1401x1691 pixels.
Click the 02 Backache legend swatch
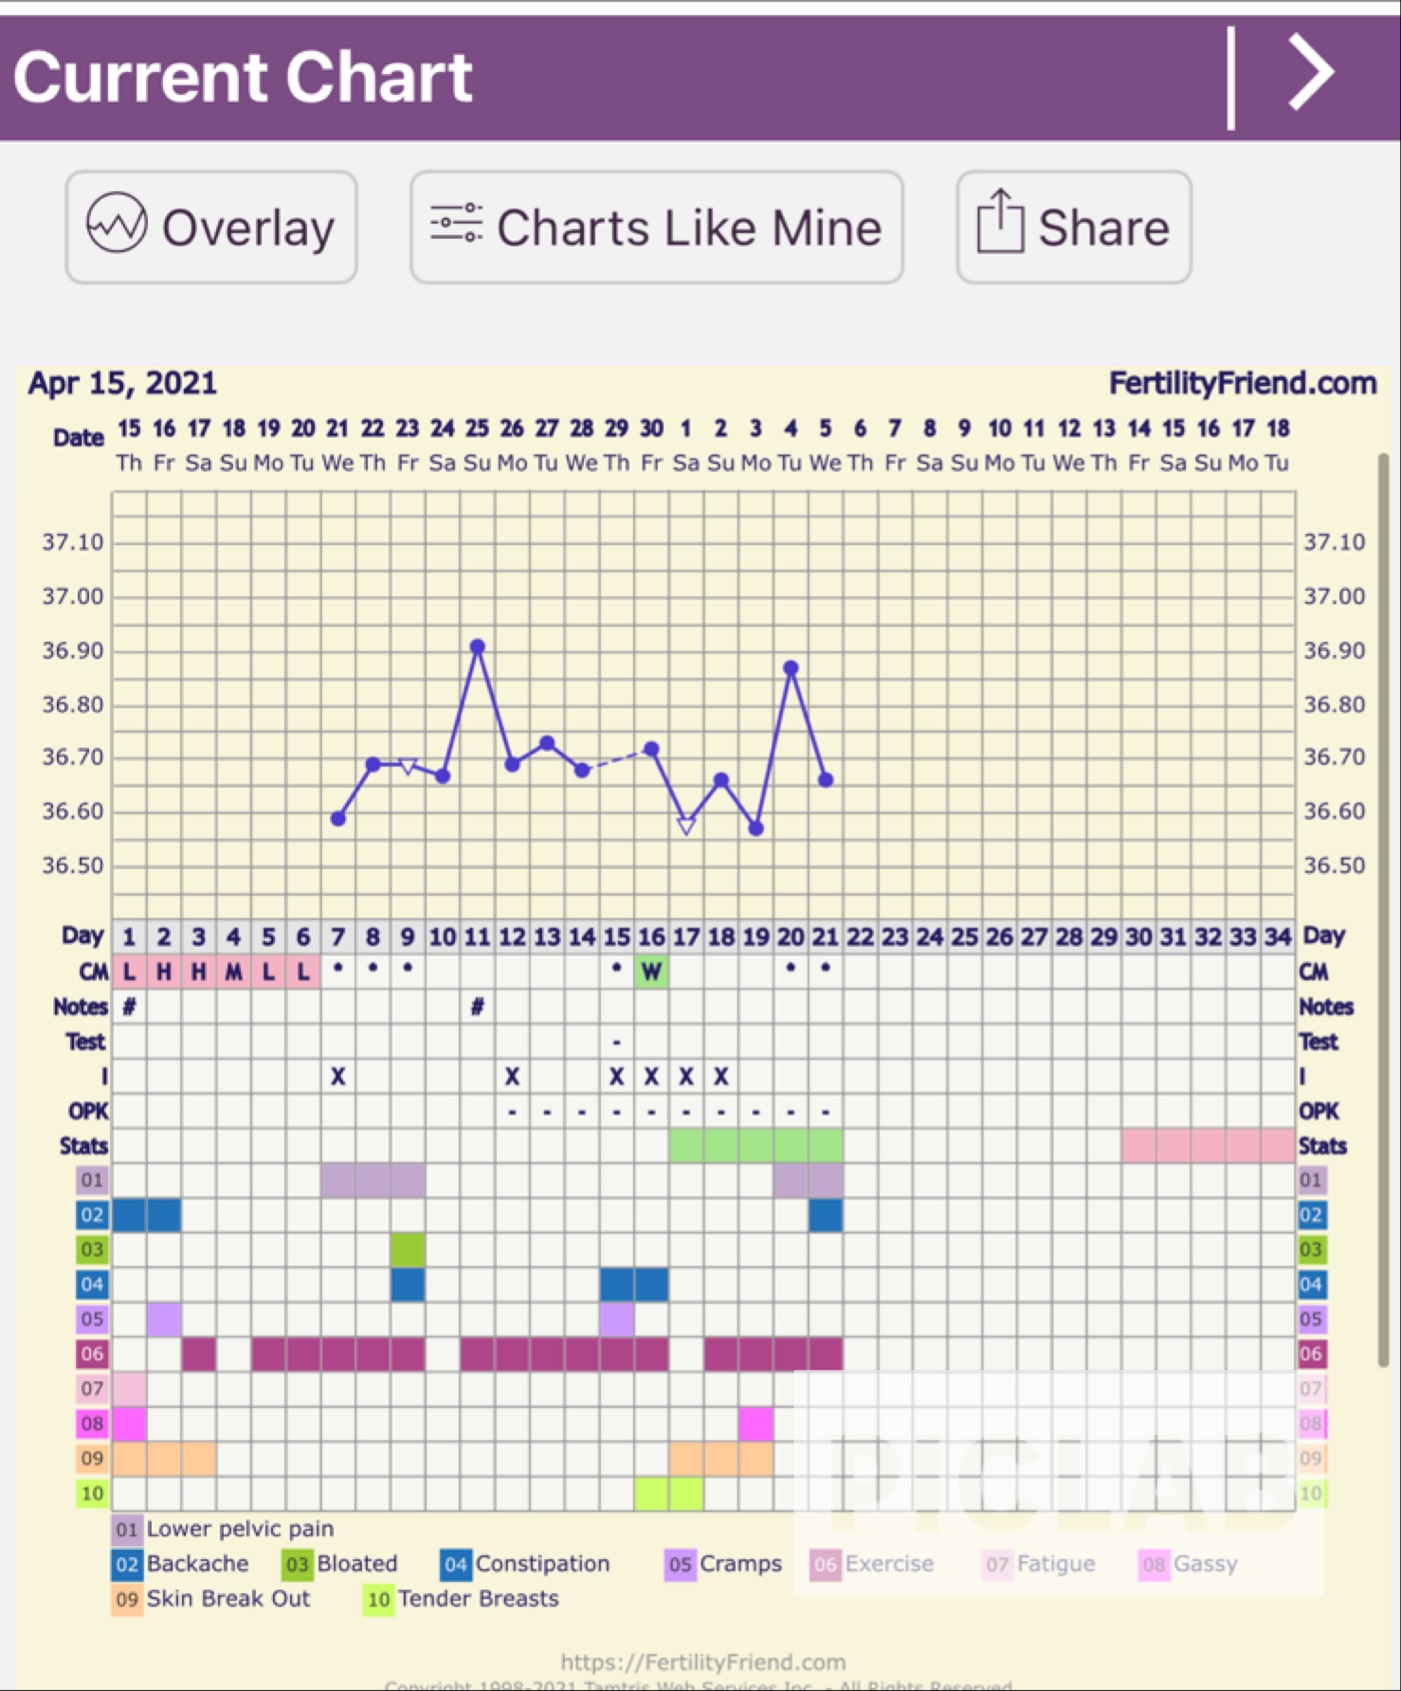click(x=127, y=1564)
